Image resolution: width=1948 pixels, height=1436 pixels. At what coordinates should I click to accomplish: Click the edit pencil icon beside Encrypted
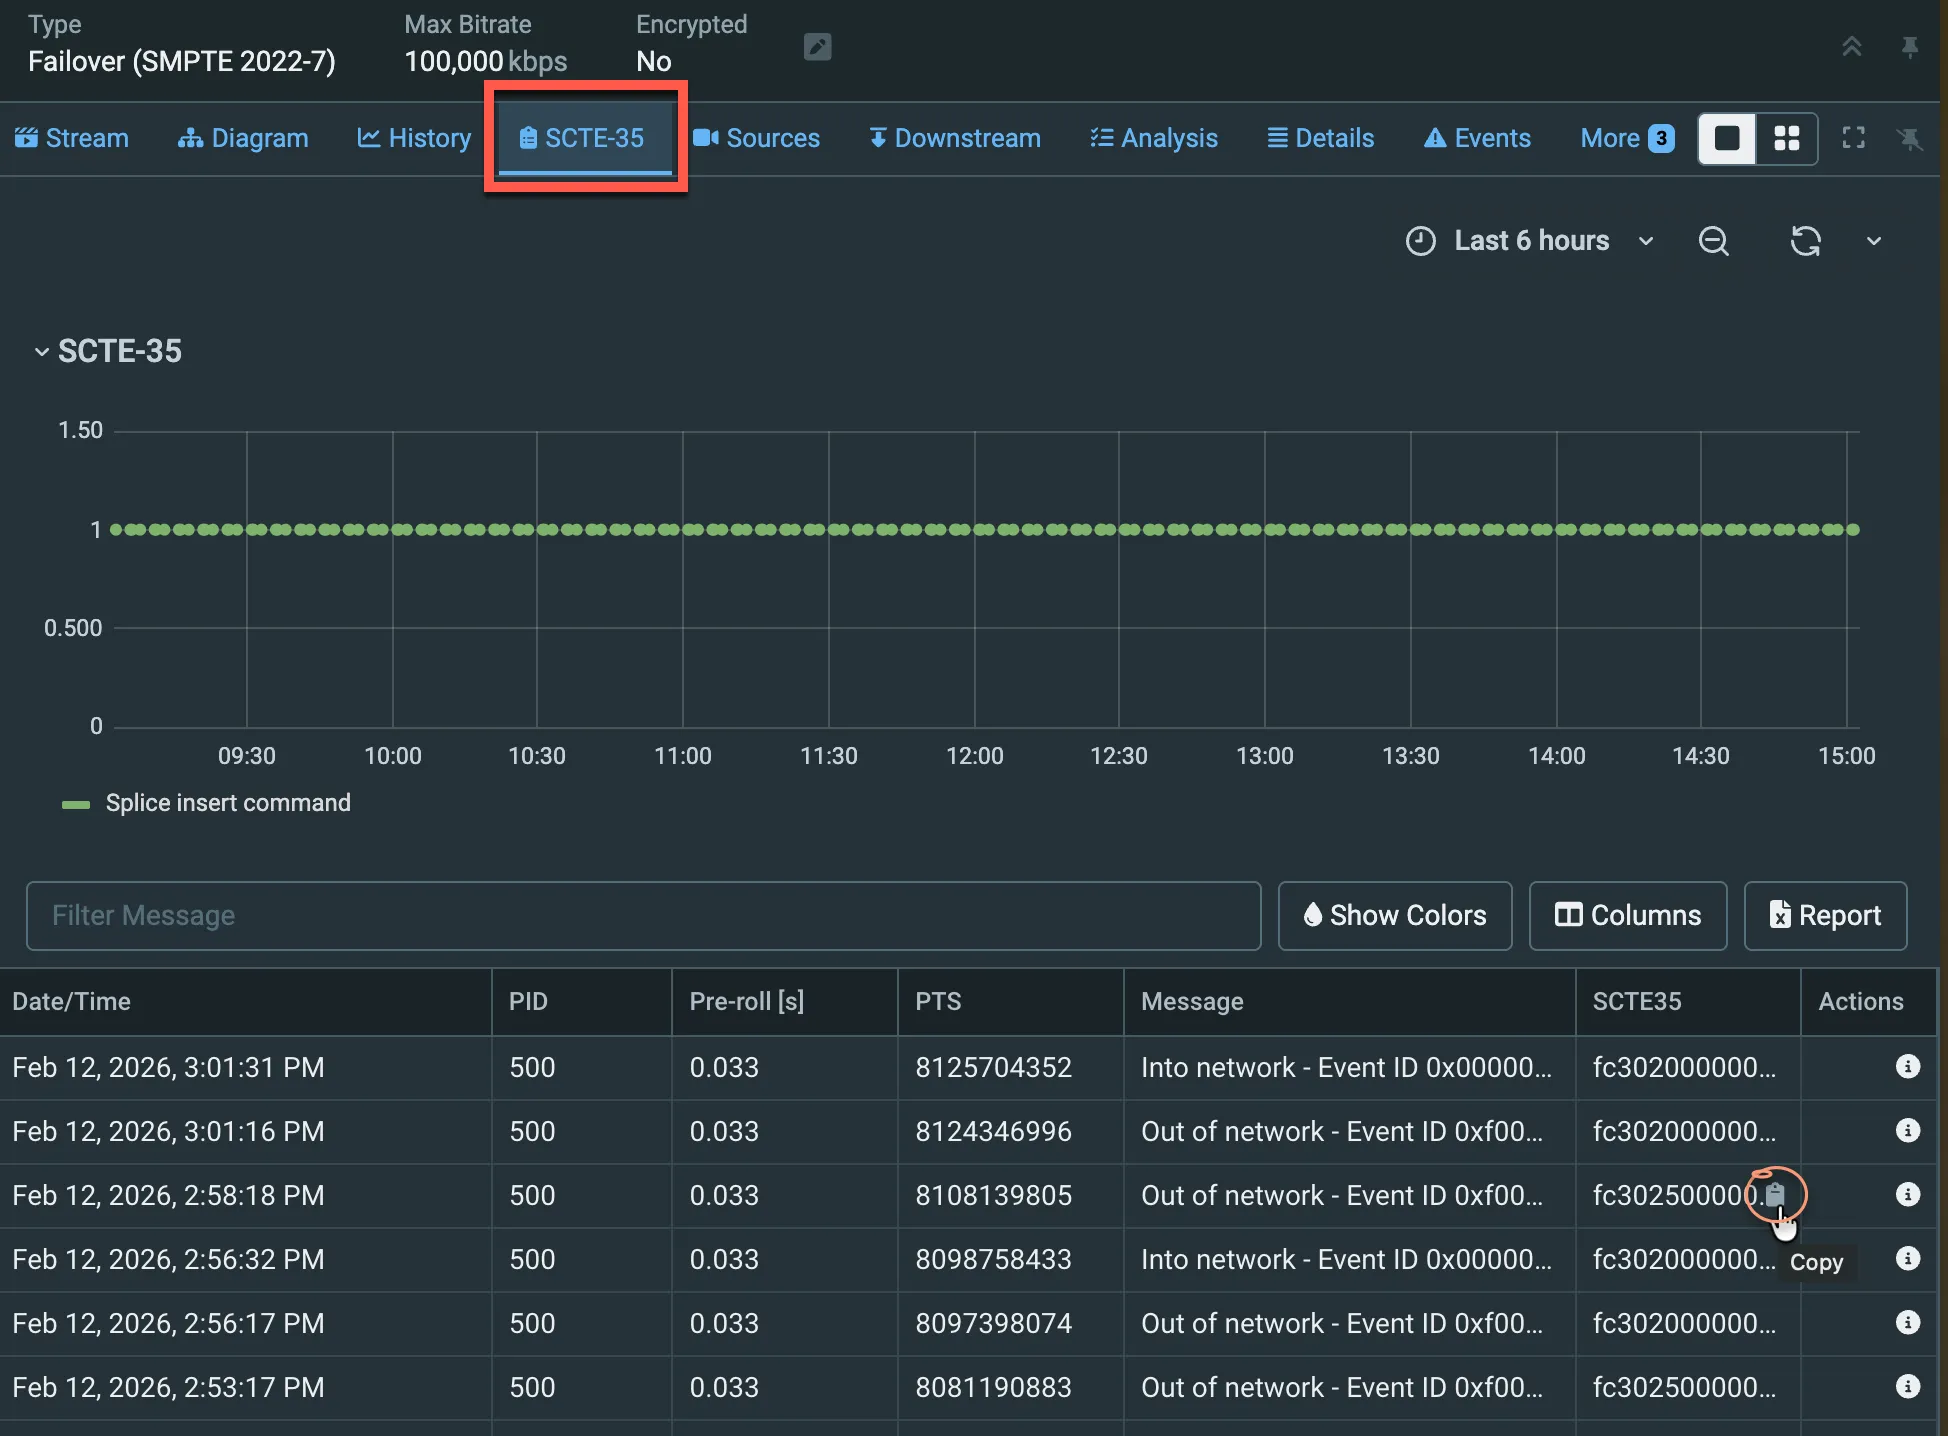[x=817, y=47]
